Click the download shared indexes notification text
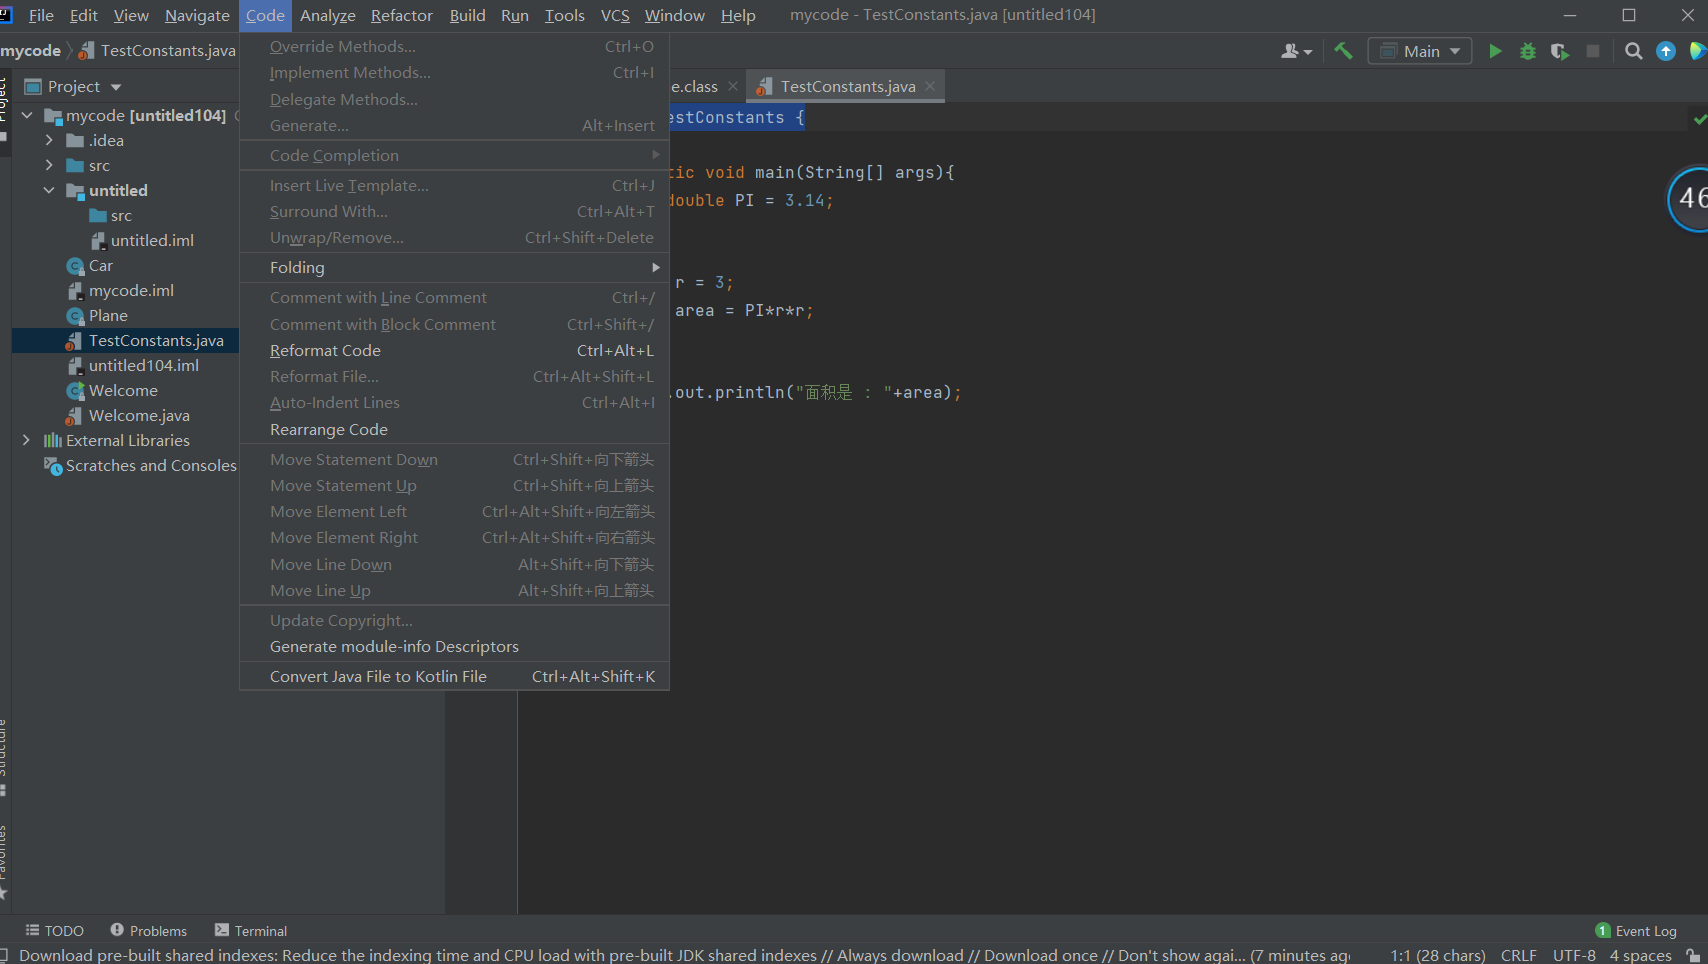 (683, 955)
